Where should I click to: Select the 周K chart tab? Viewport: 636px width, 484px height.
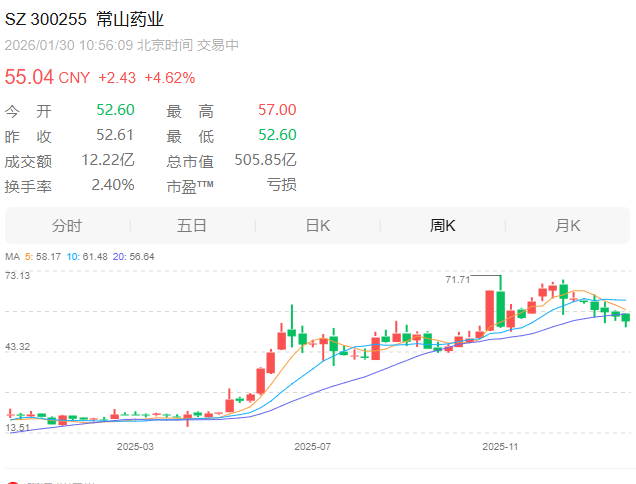443,226
